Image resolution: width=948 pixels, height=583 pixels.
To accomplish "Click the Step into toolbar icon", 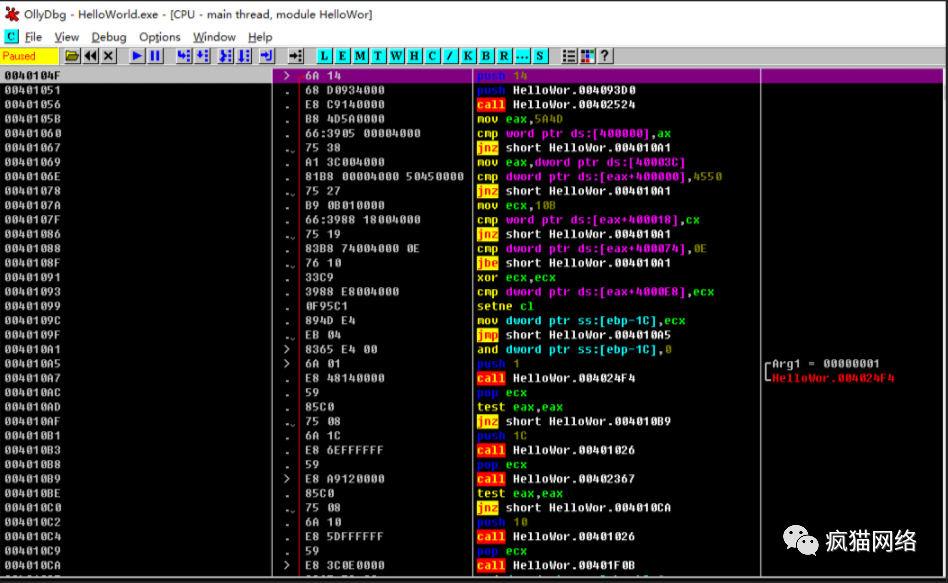I will [184, 56].
